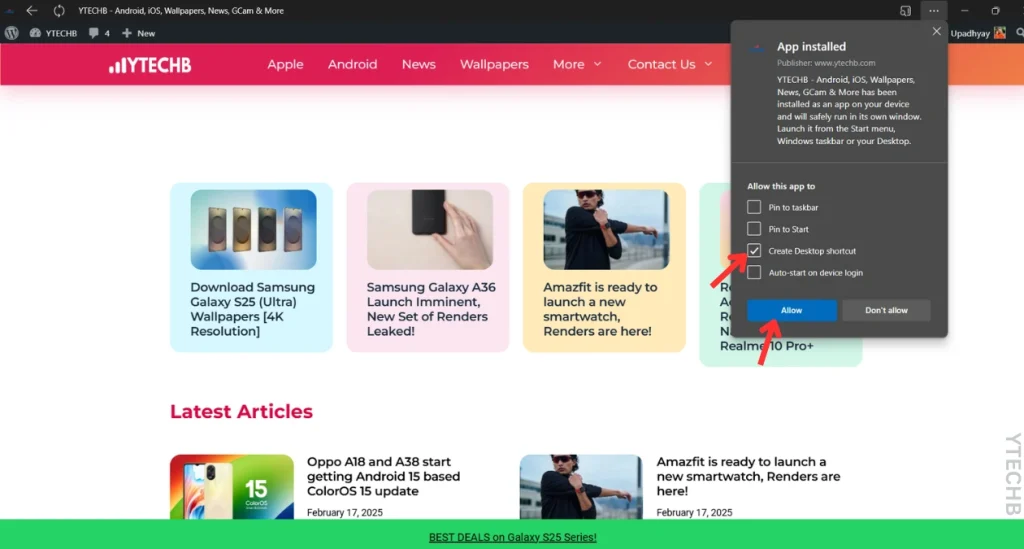Click the sidebar panel icon in title bar

click(x=905, y=10)
